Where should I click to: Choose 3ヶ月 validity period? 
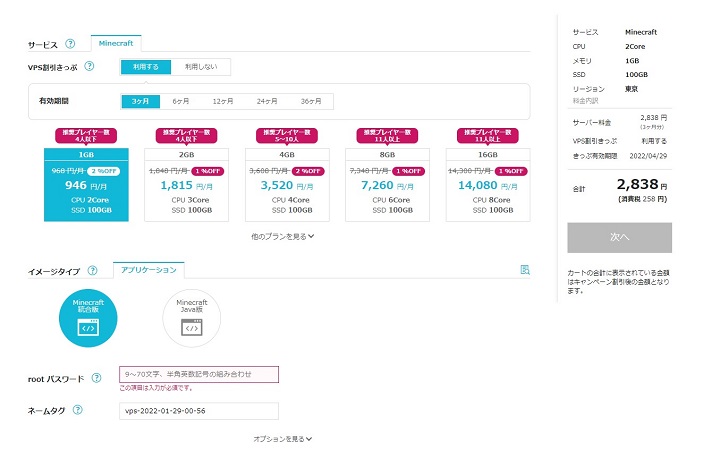(x=141, y=101)
